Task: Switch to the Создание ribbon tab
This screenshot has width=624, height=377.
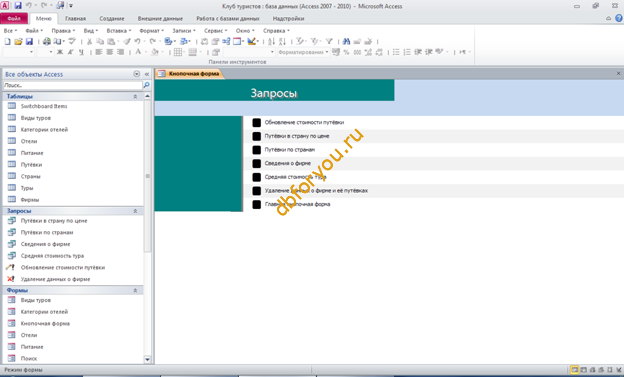Action: 112,19
